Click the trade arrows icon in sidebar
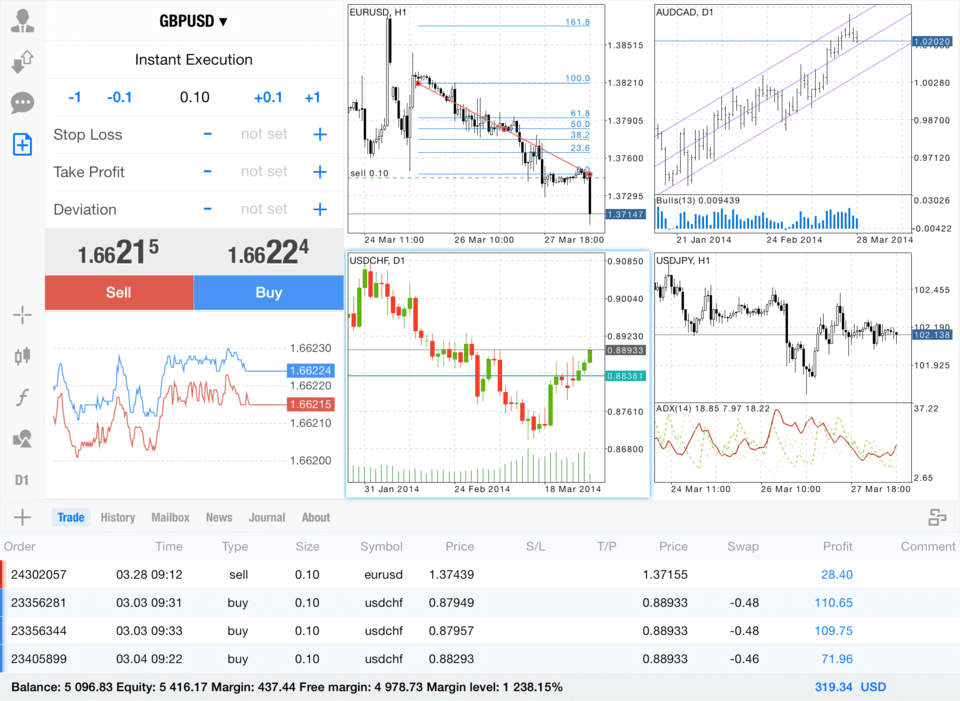 click(x=22, y=62)
